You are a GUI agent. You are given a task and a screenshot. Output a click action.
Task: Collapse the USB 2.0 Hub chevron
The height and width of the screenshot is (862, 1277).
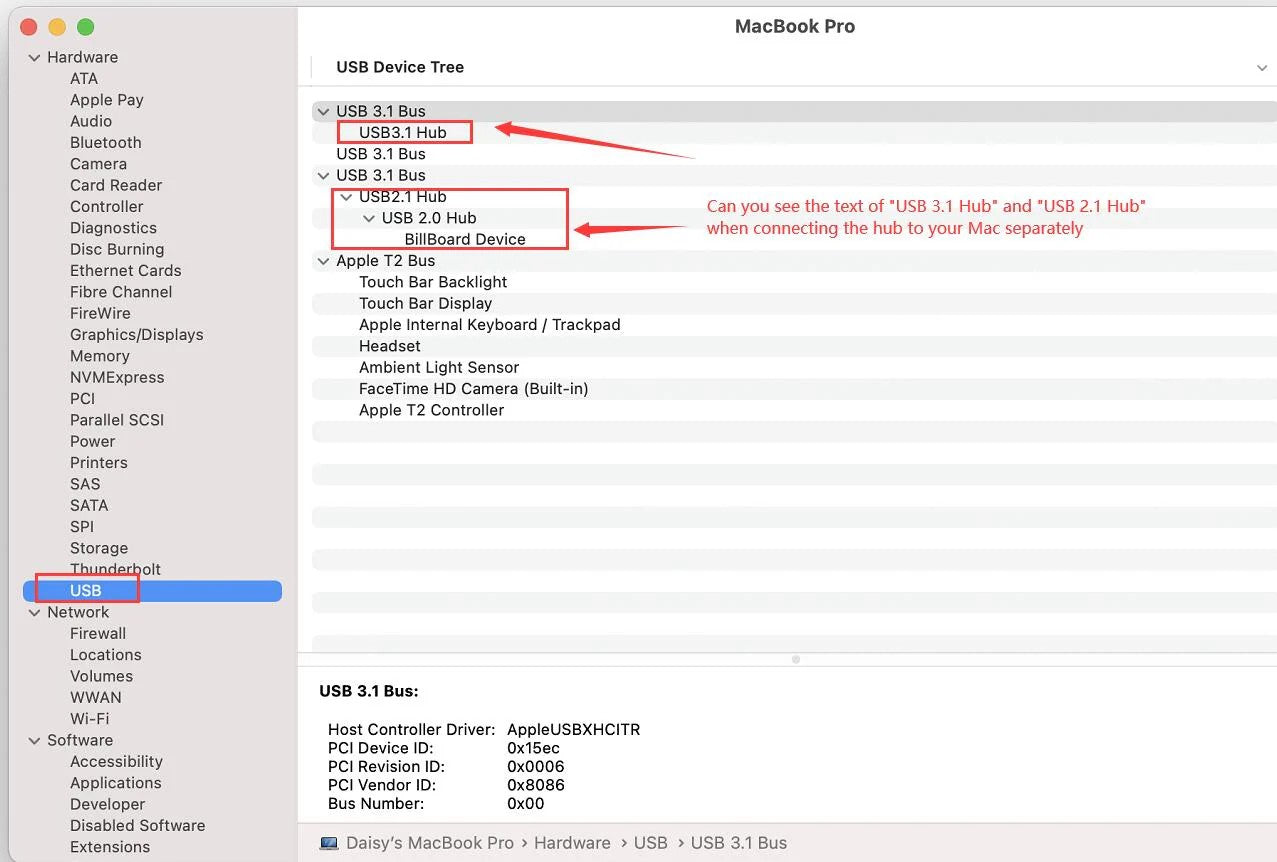point(369,218)
